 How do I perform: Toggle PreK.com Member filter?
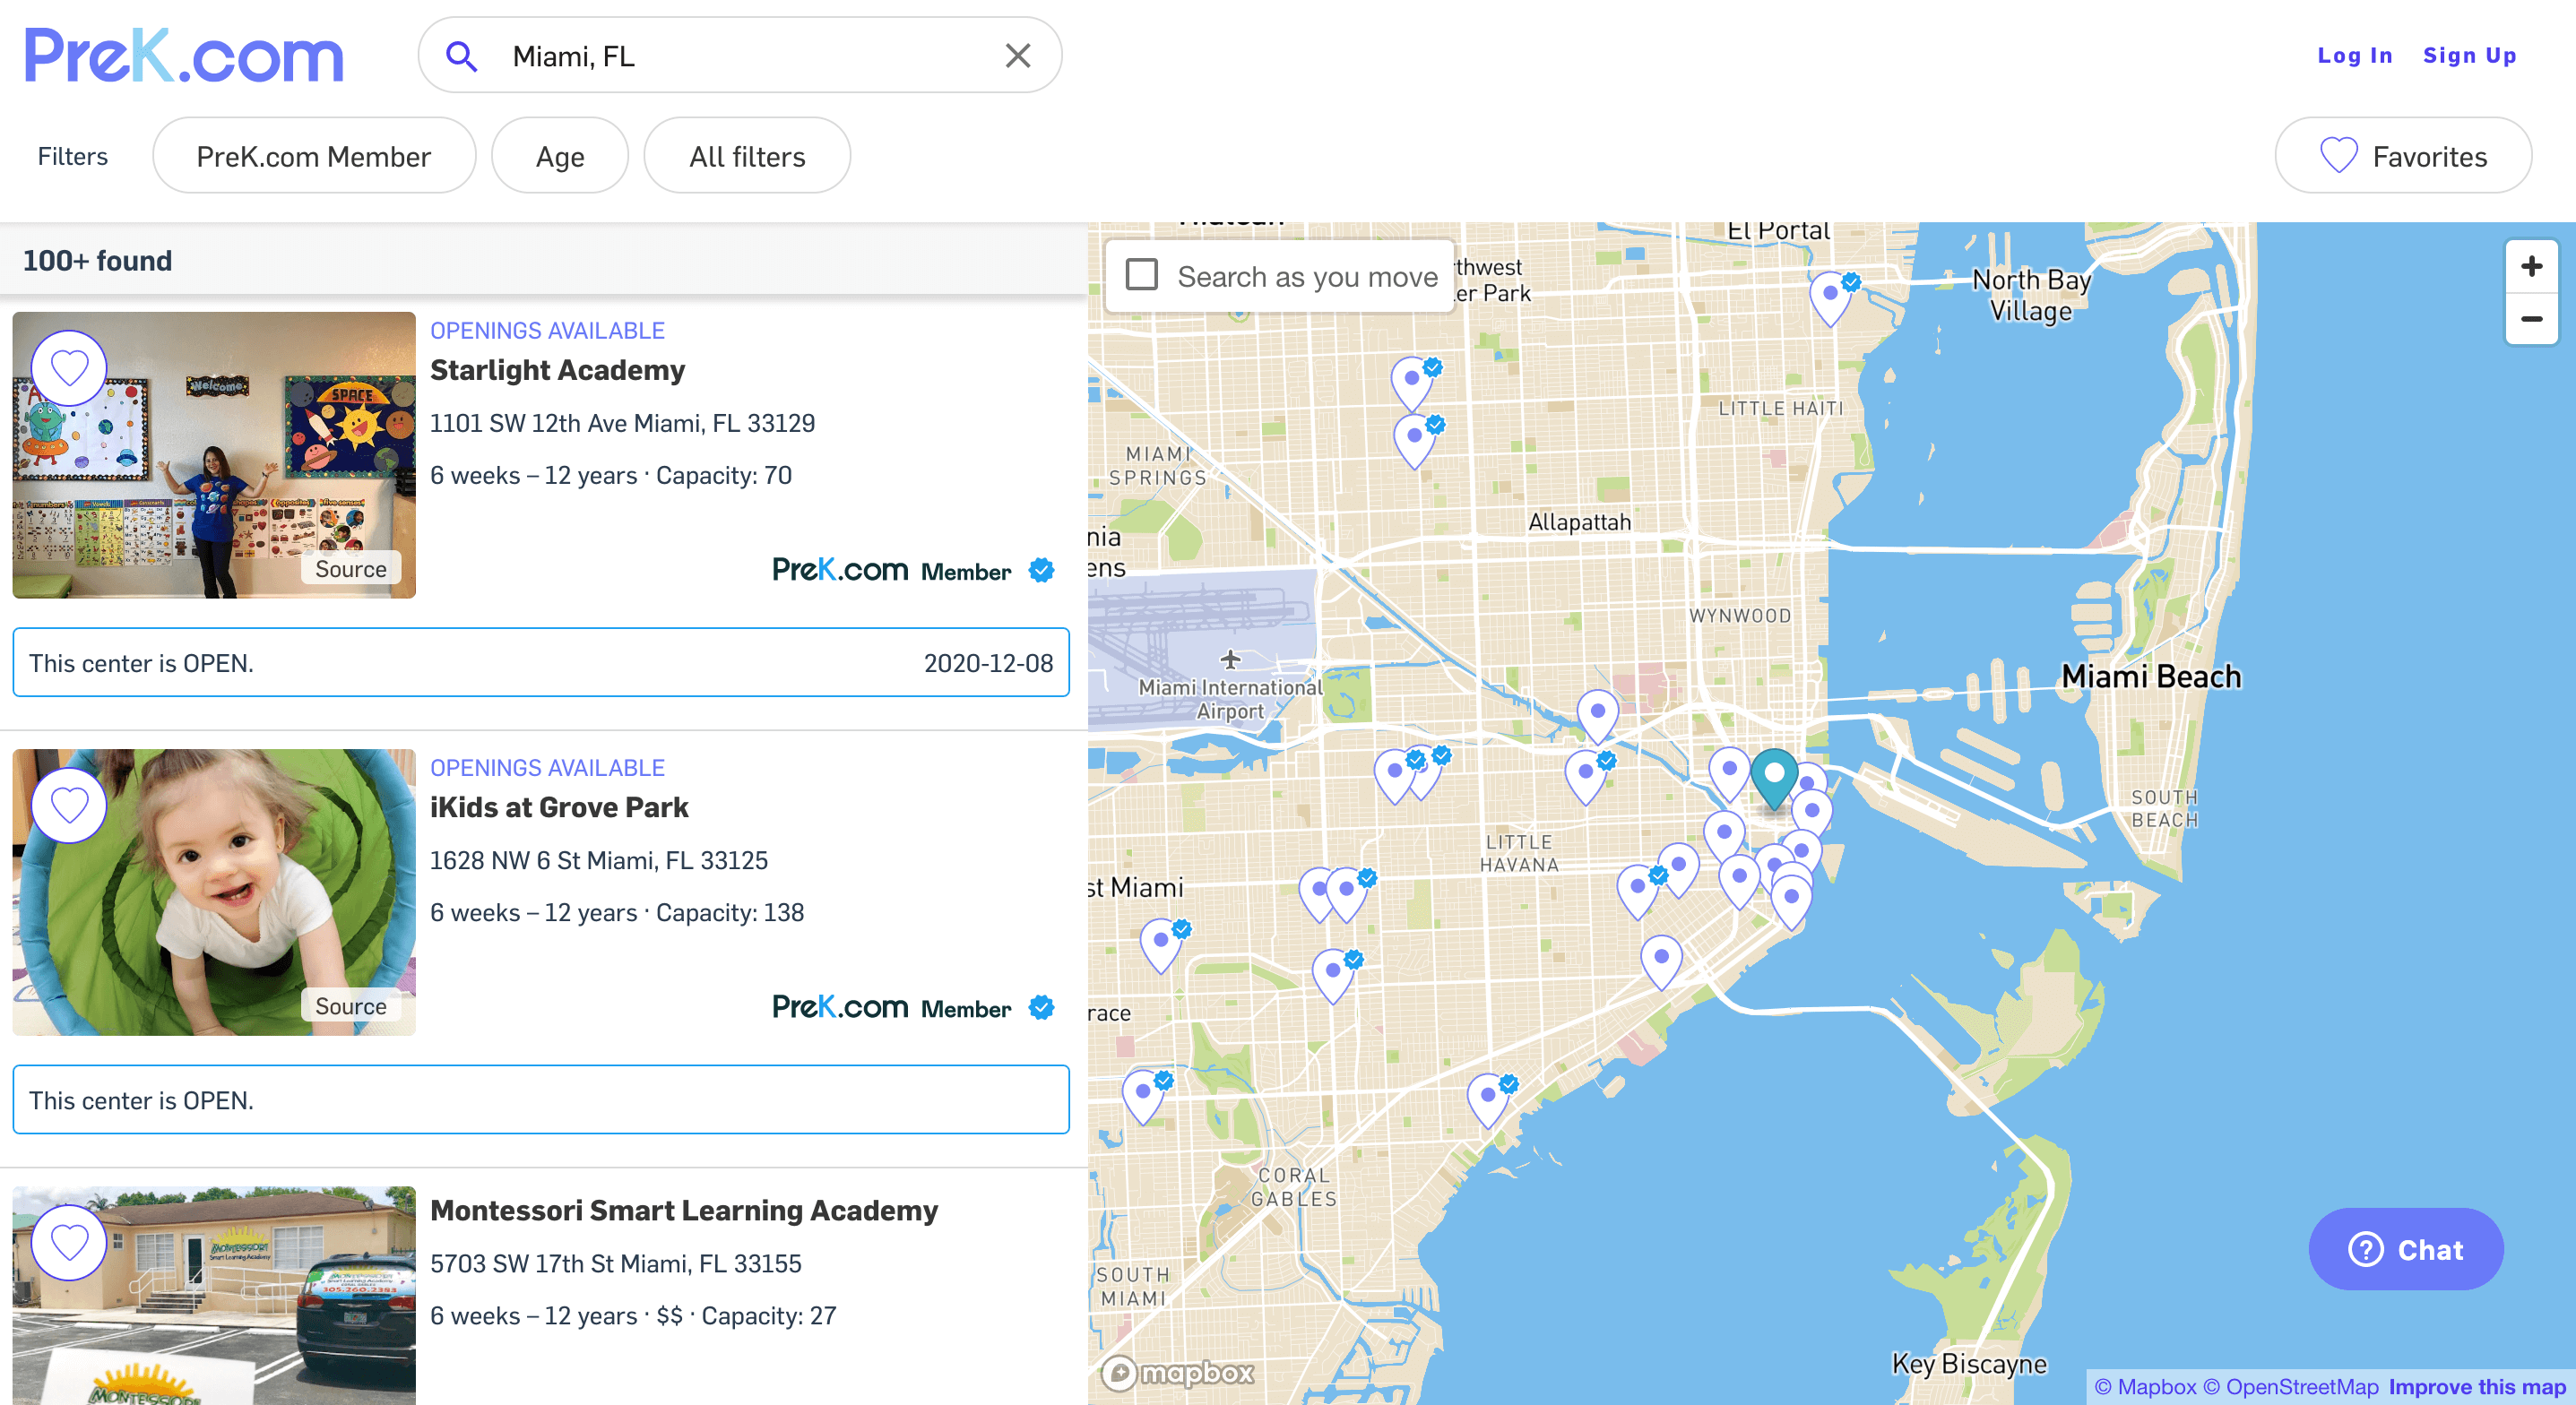tap(313, 156)
